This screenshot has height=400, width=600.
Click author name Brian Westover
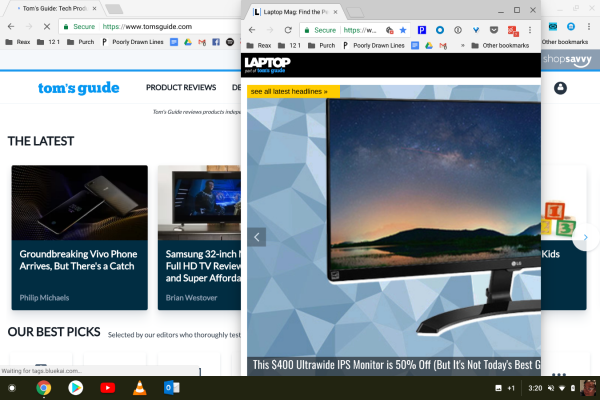tap(191, 298)
